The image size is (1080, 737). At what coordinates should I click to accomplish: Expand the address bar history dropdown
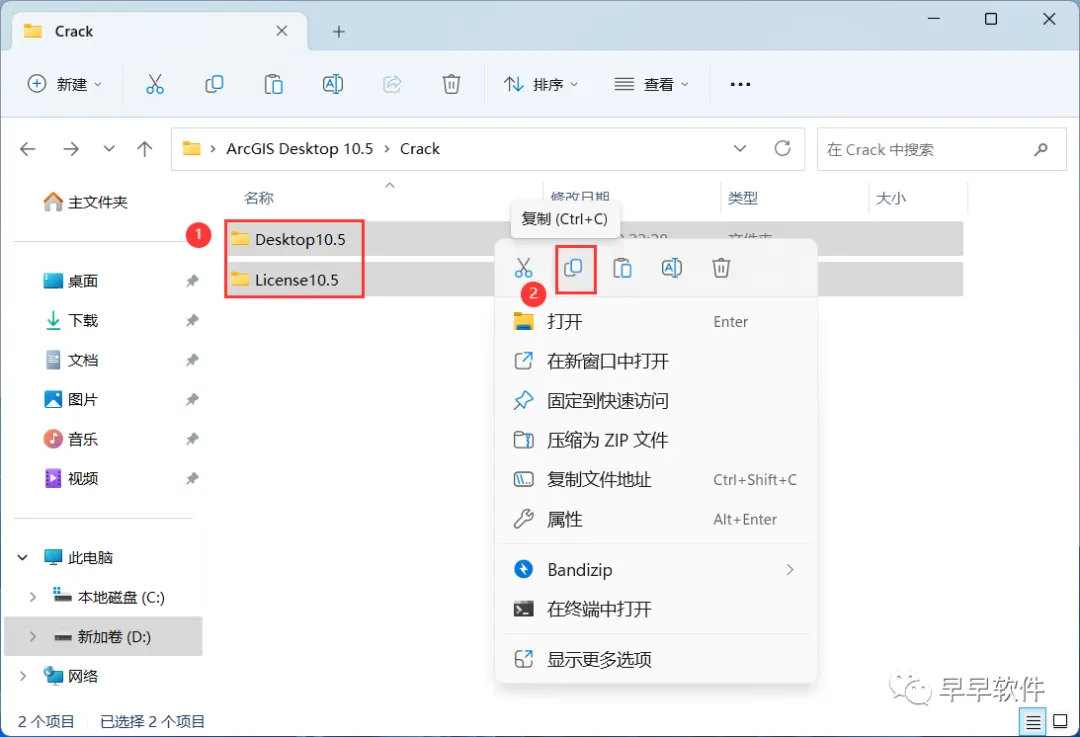[x=740, y=149]
